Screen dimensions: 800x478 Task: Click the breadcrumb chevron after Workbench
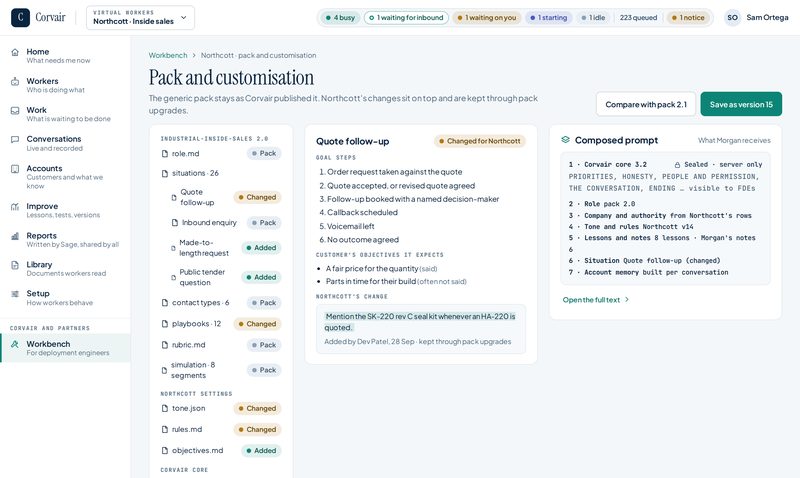[x=194, y=56]
